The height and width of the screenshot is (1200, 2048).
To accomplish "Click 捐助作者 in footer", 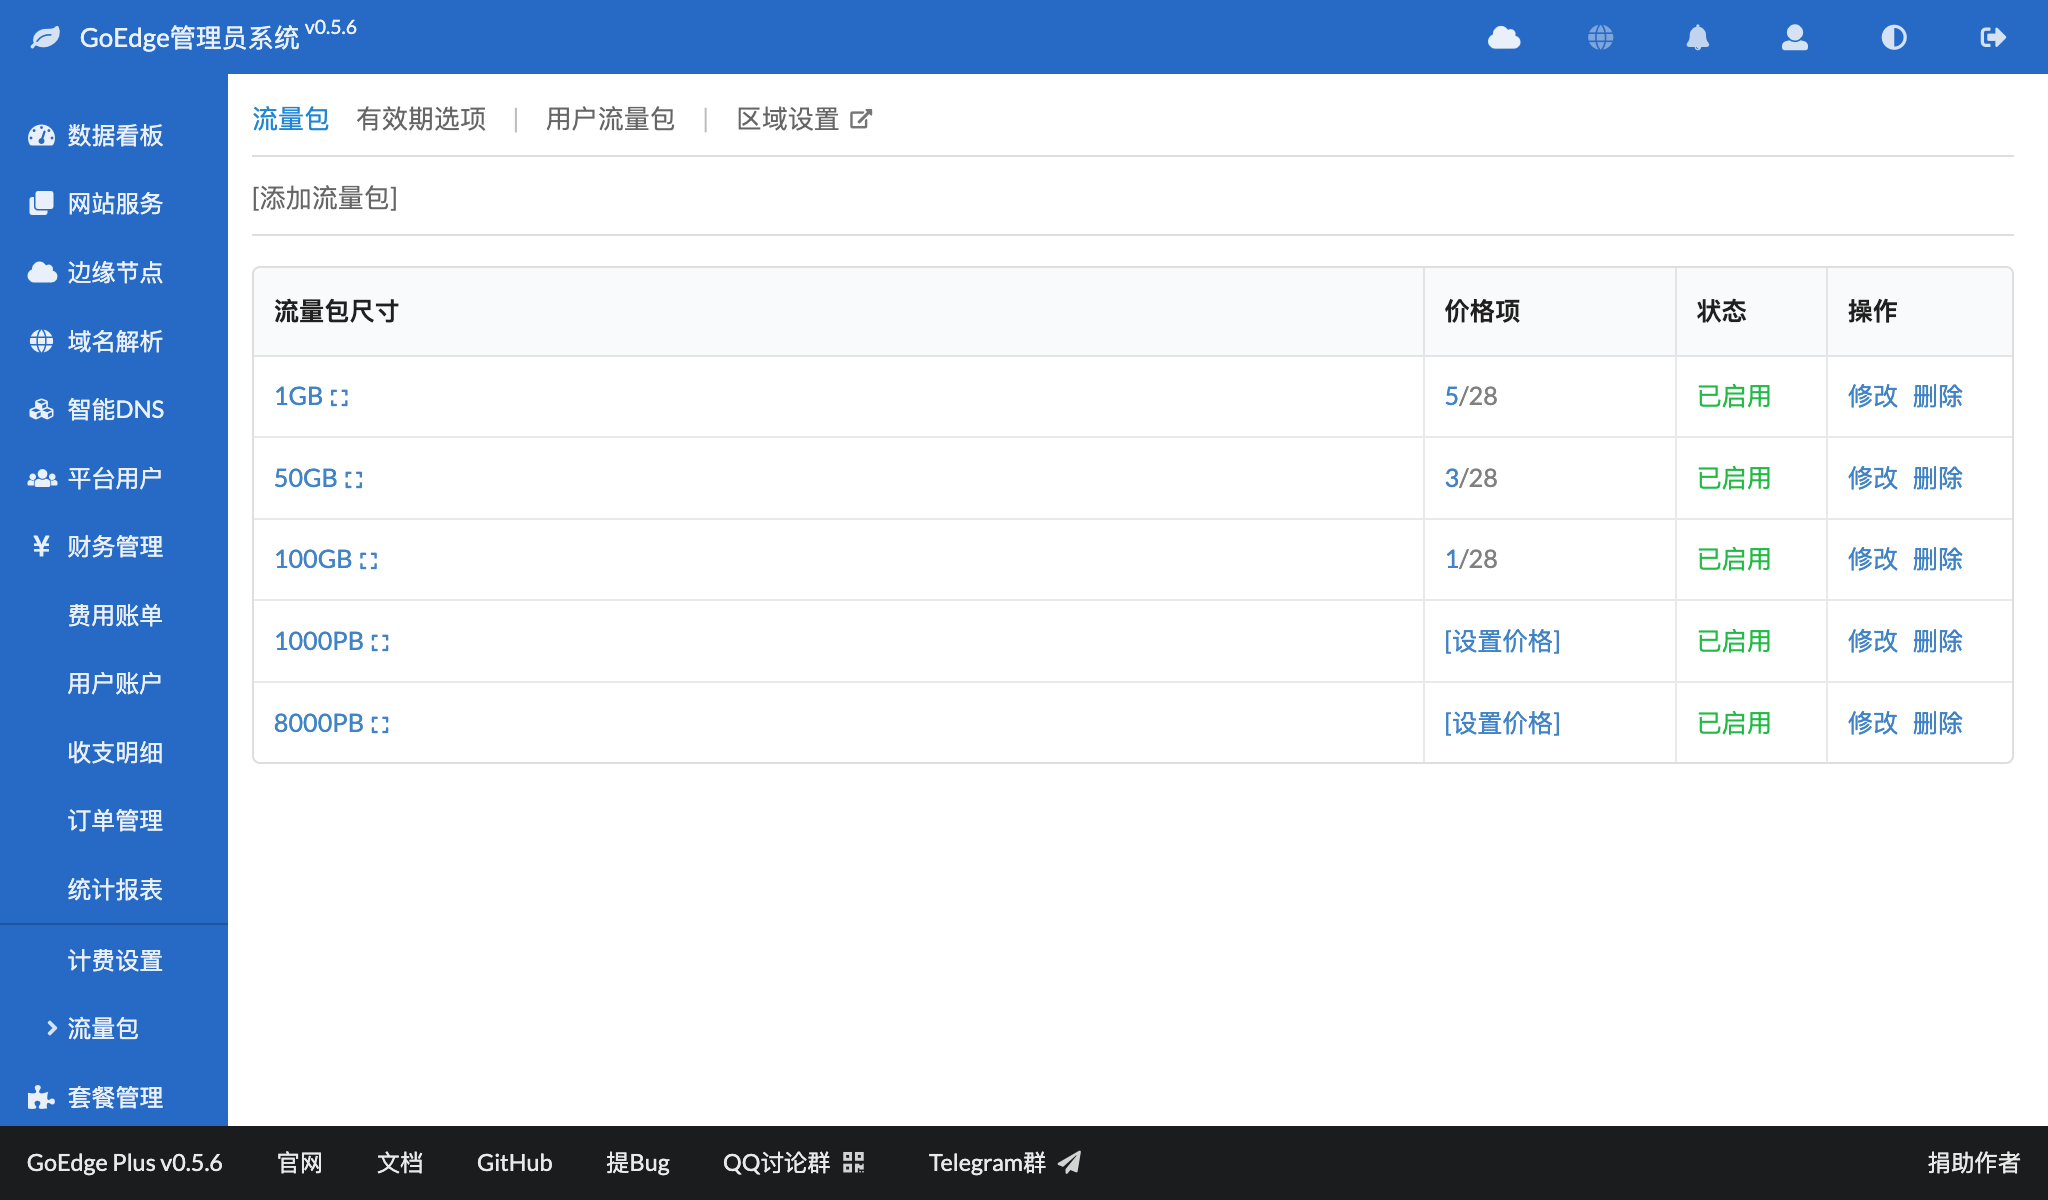I will click(x=1974, y=1163).
